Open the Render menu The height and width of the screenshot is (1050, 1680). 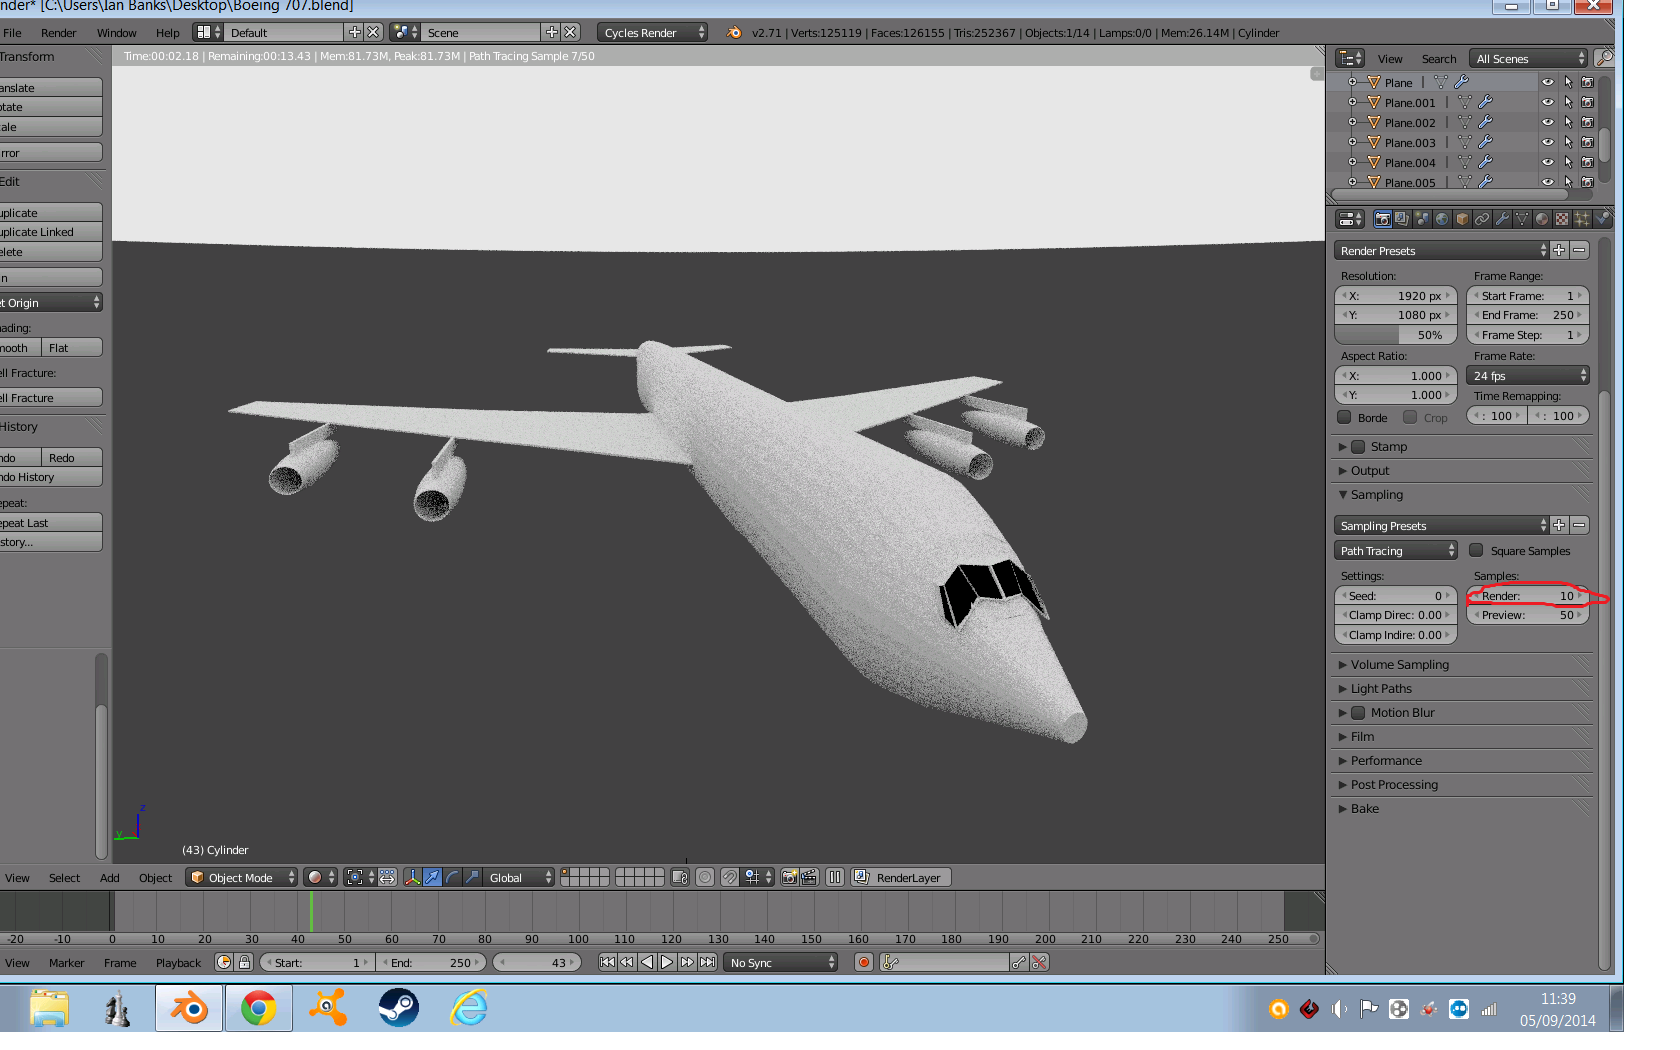pos(58,32)
